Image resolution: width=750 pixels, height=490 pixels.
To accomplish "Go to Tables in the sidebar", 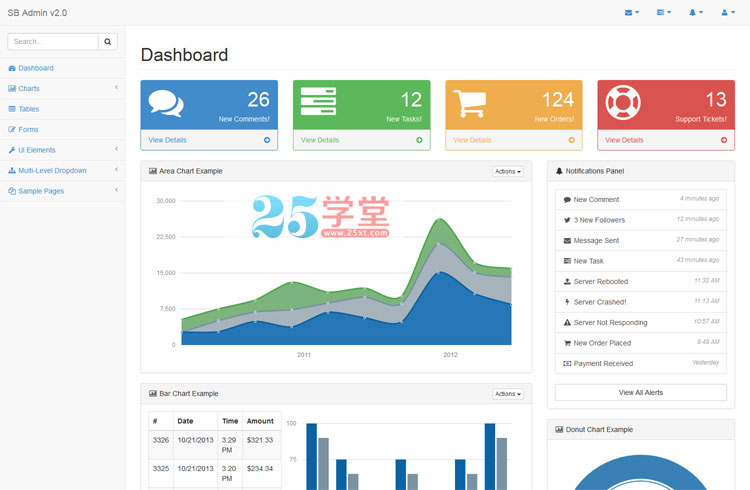I will 62,109.
